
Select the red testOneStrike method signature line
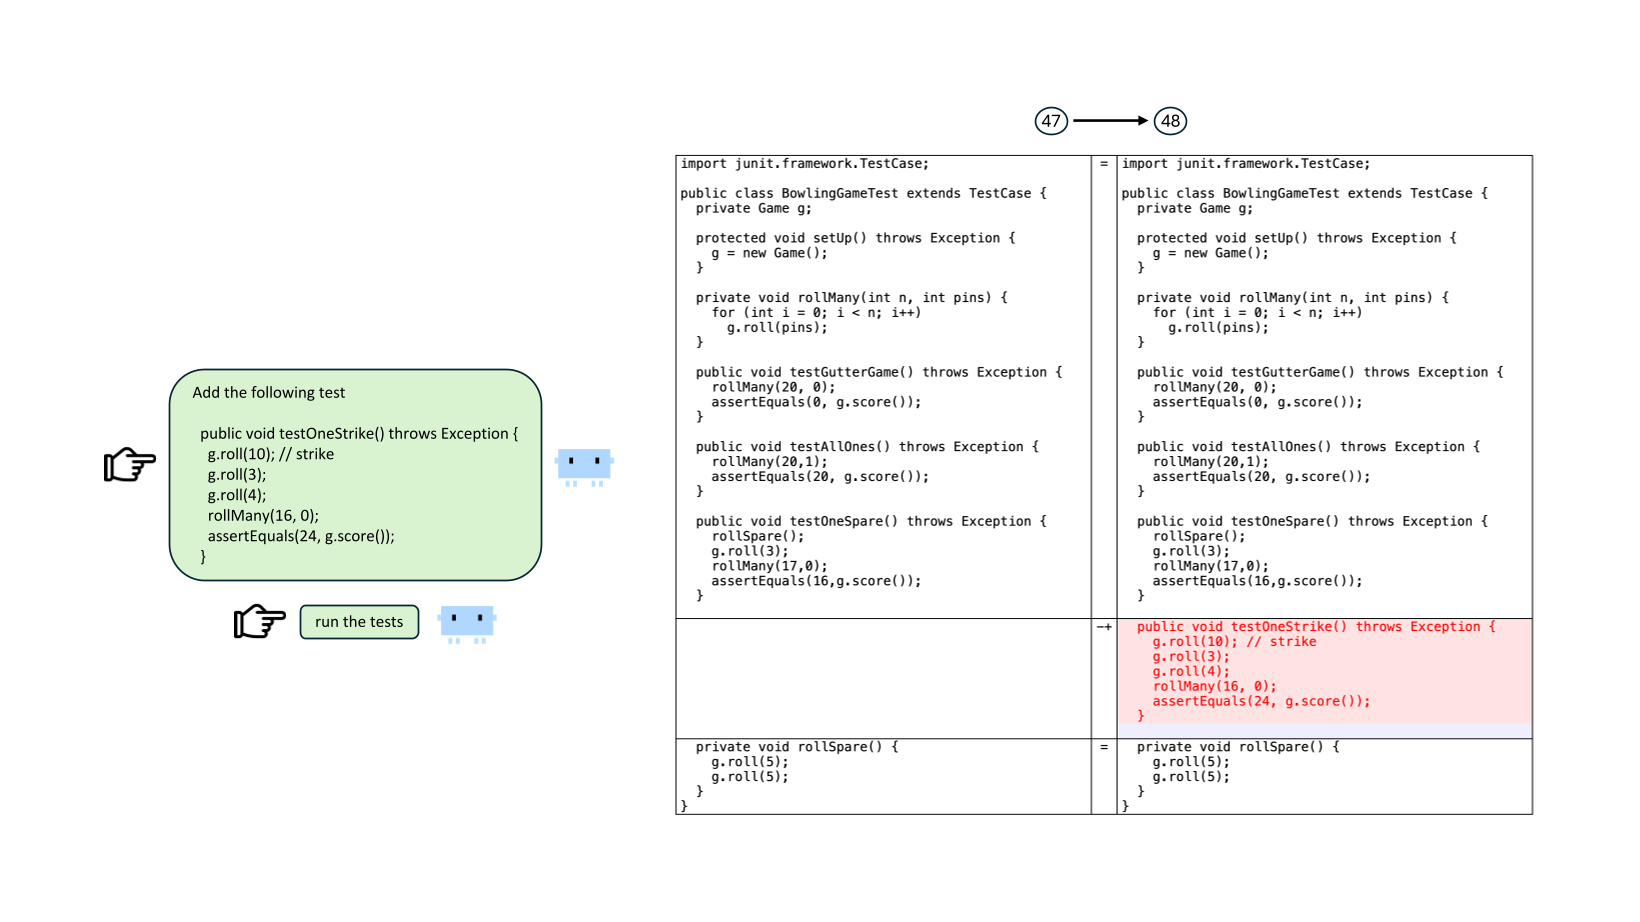(x=1315, y=627)
